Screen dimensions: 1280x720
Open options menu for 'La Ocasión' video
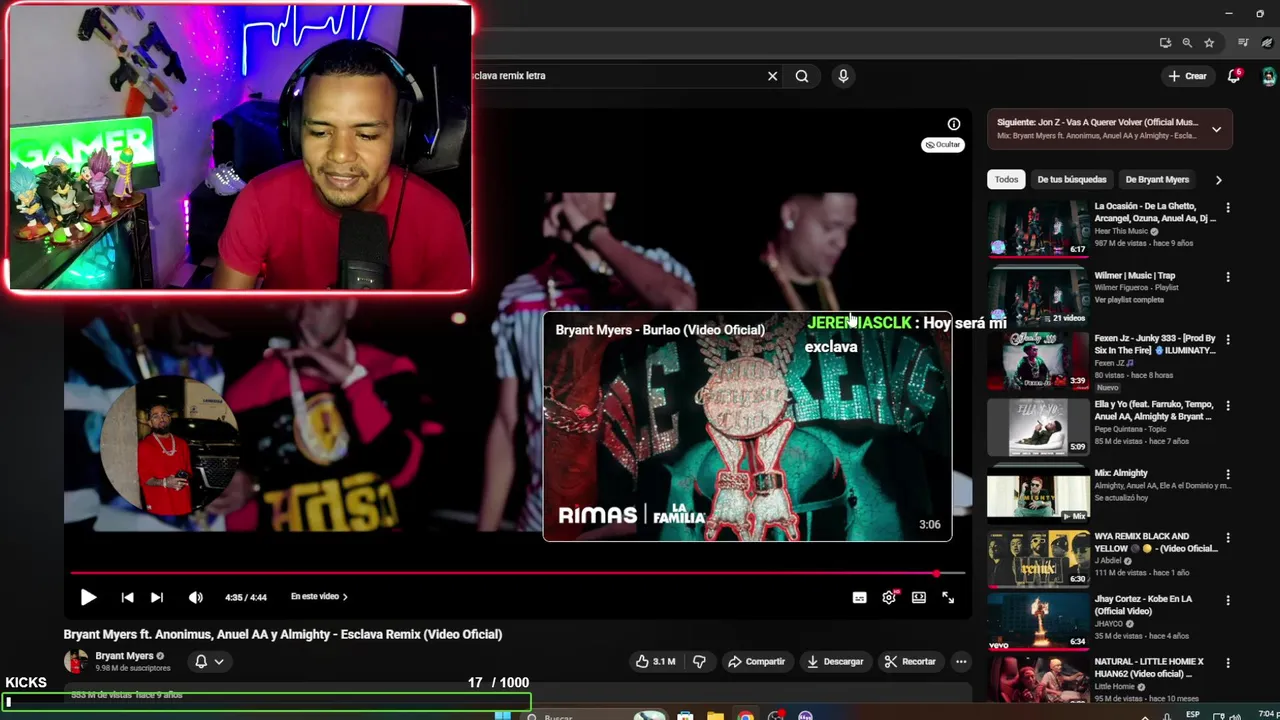tap(1228, 208)
